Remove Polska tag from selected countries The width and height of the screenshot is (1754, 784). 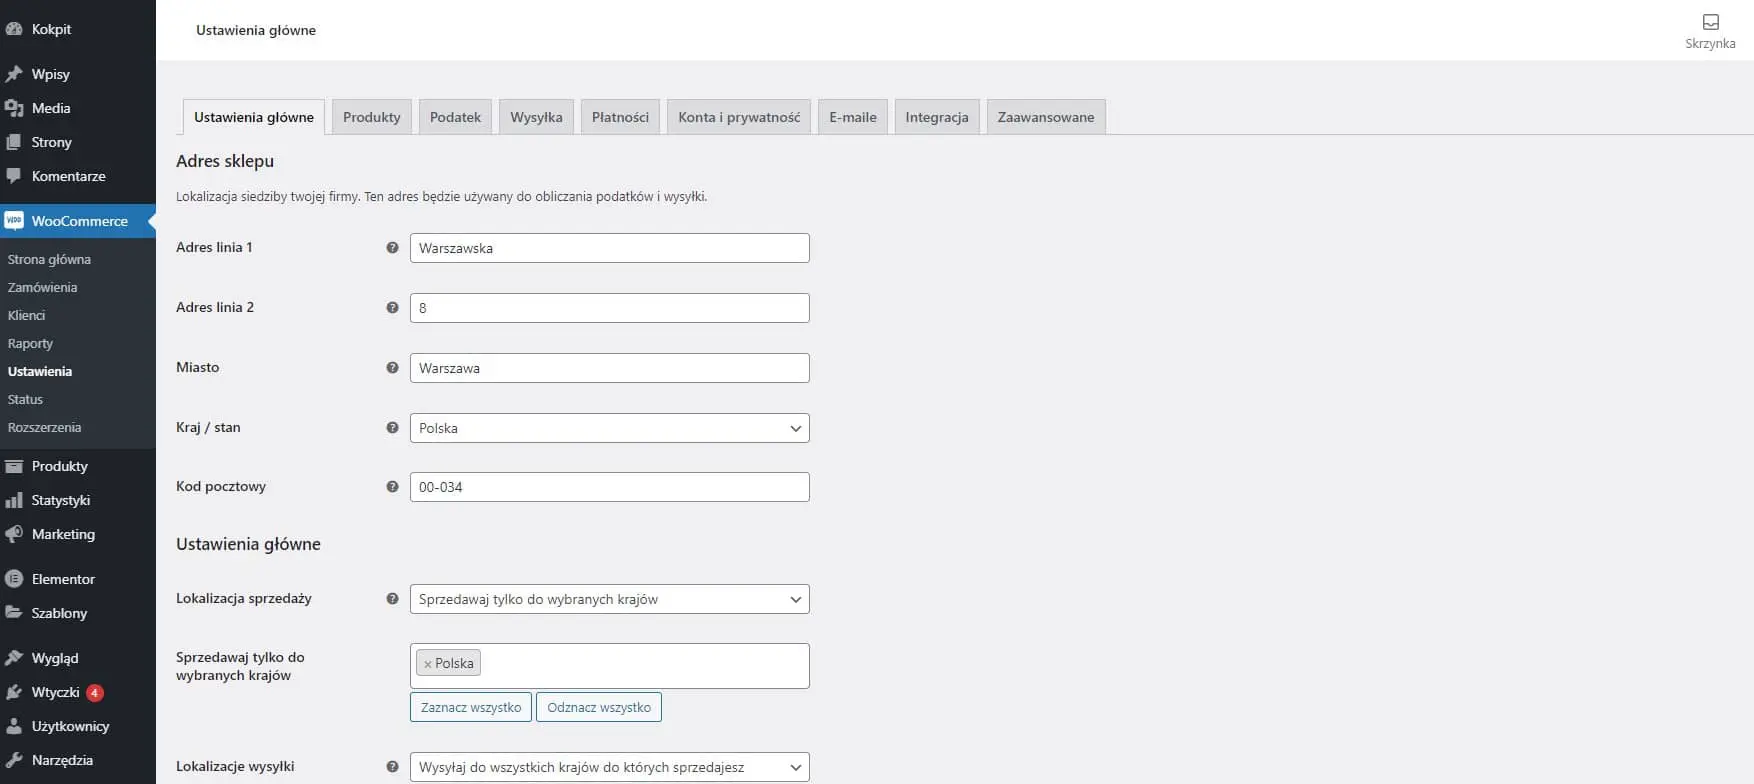(428, 664)
